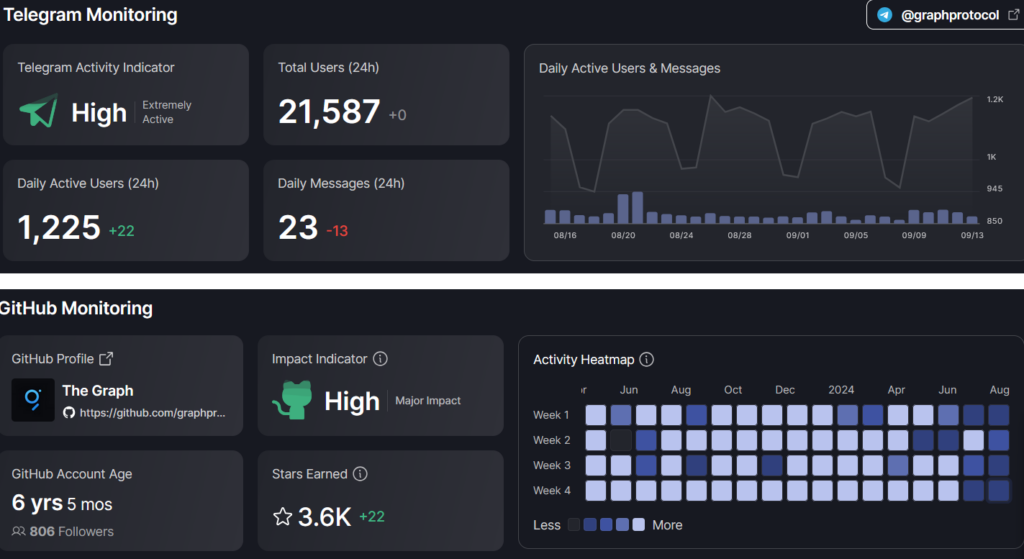This screenshot has width=1024, height=559.
Task: Click the Oct month label in heatmap
Action: coord(733,390)
